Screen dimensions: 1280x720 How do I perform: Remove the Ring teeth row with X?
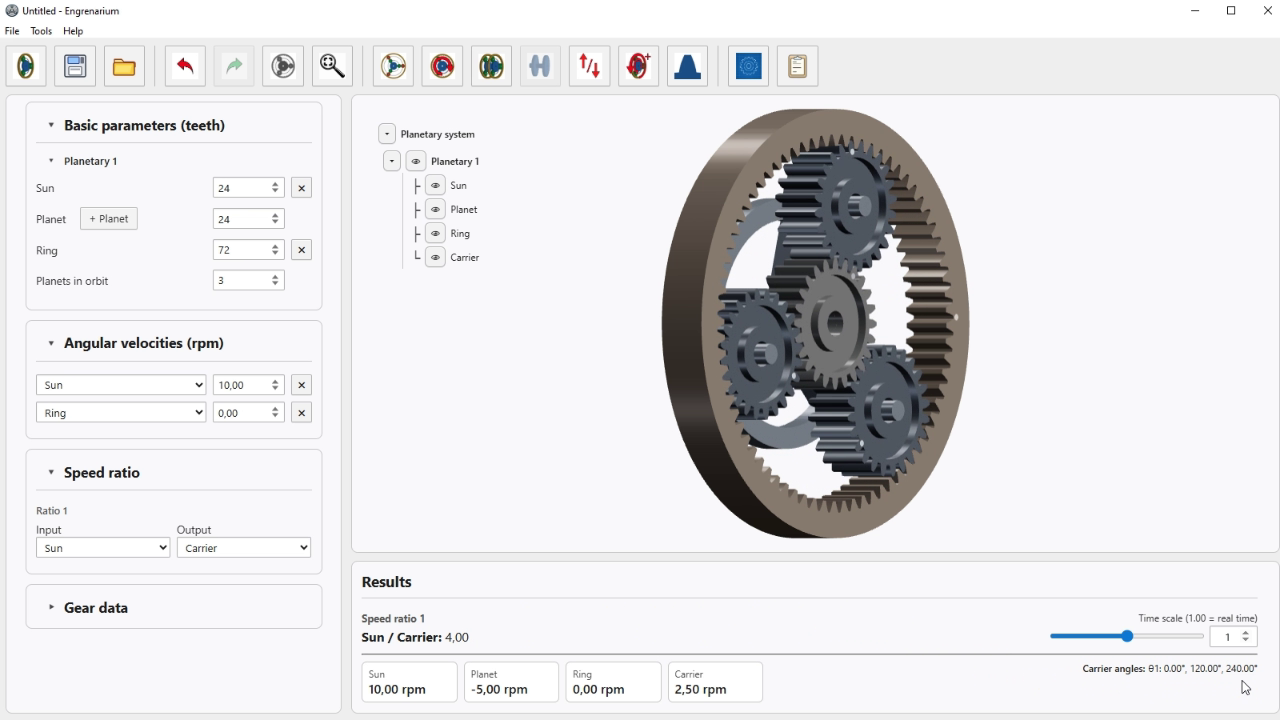(301, 250)
